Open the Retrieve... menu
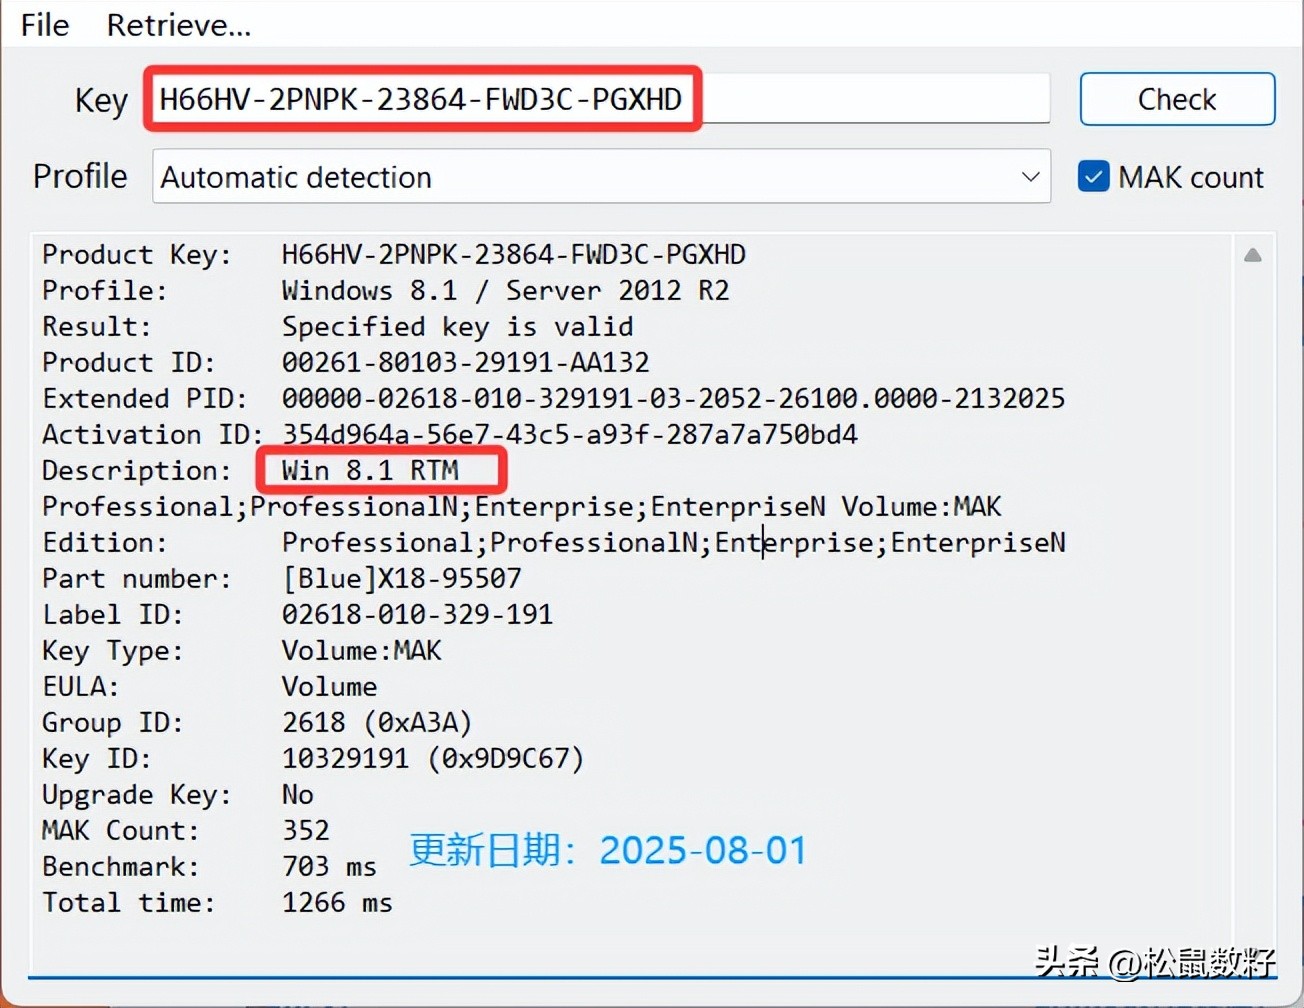This screenshot has width=1304, height=1008. pos(178,25)
